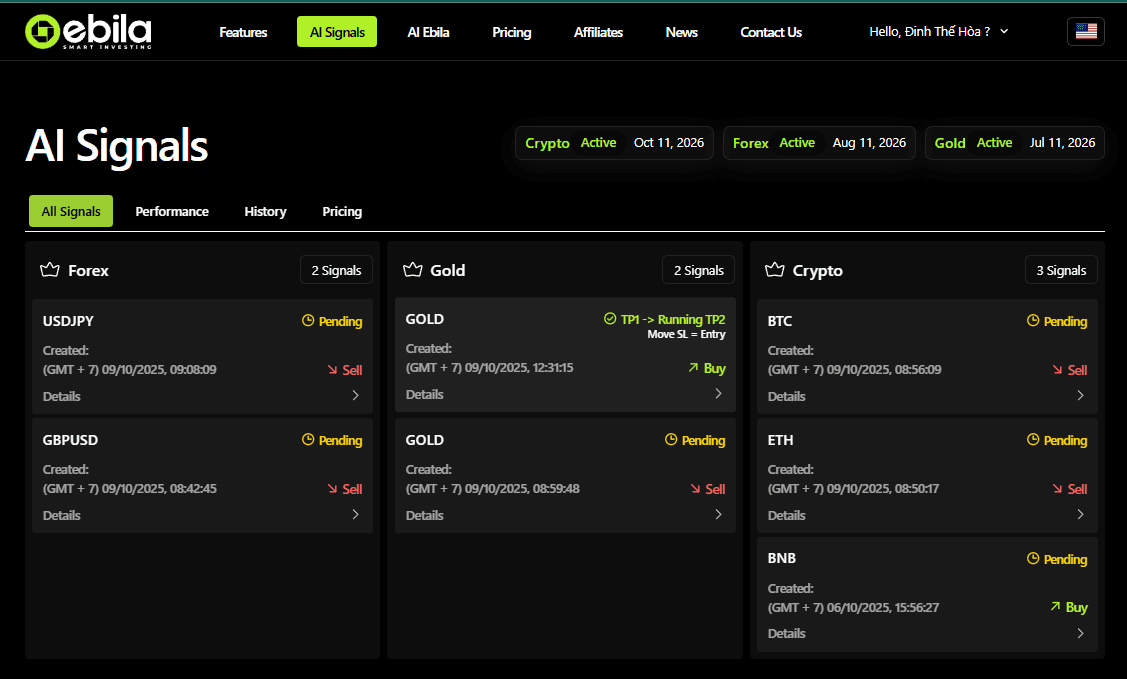
Task: Switch to the History tab
Action: [x=265, y=212]
